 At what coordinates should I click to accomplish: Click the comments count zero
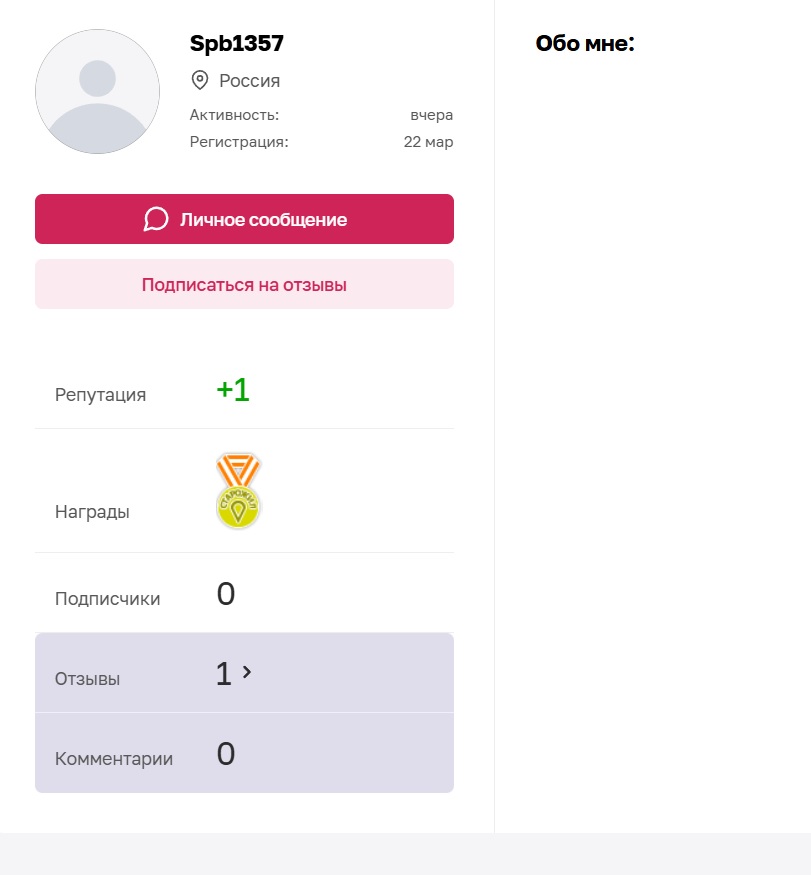(x=226, y=754)
